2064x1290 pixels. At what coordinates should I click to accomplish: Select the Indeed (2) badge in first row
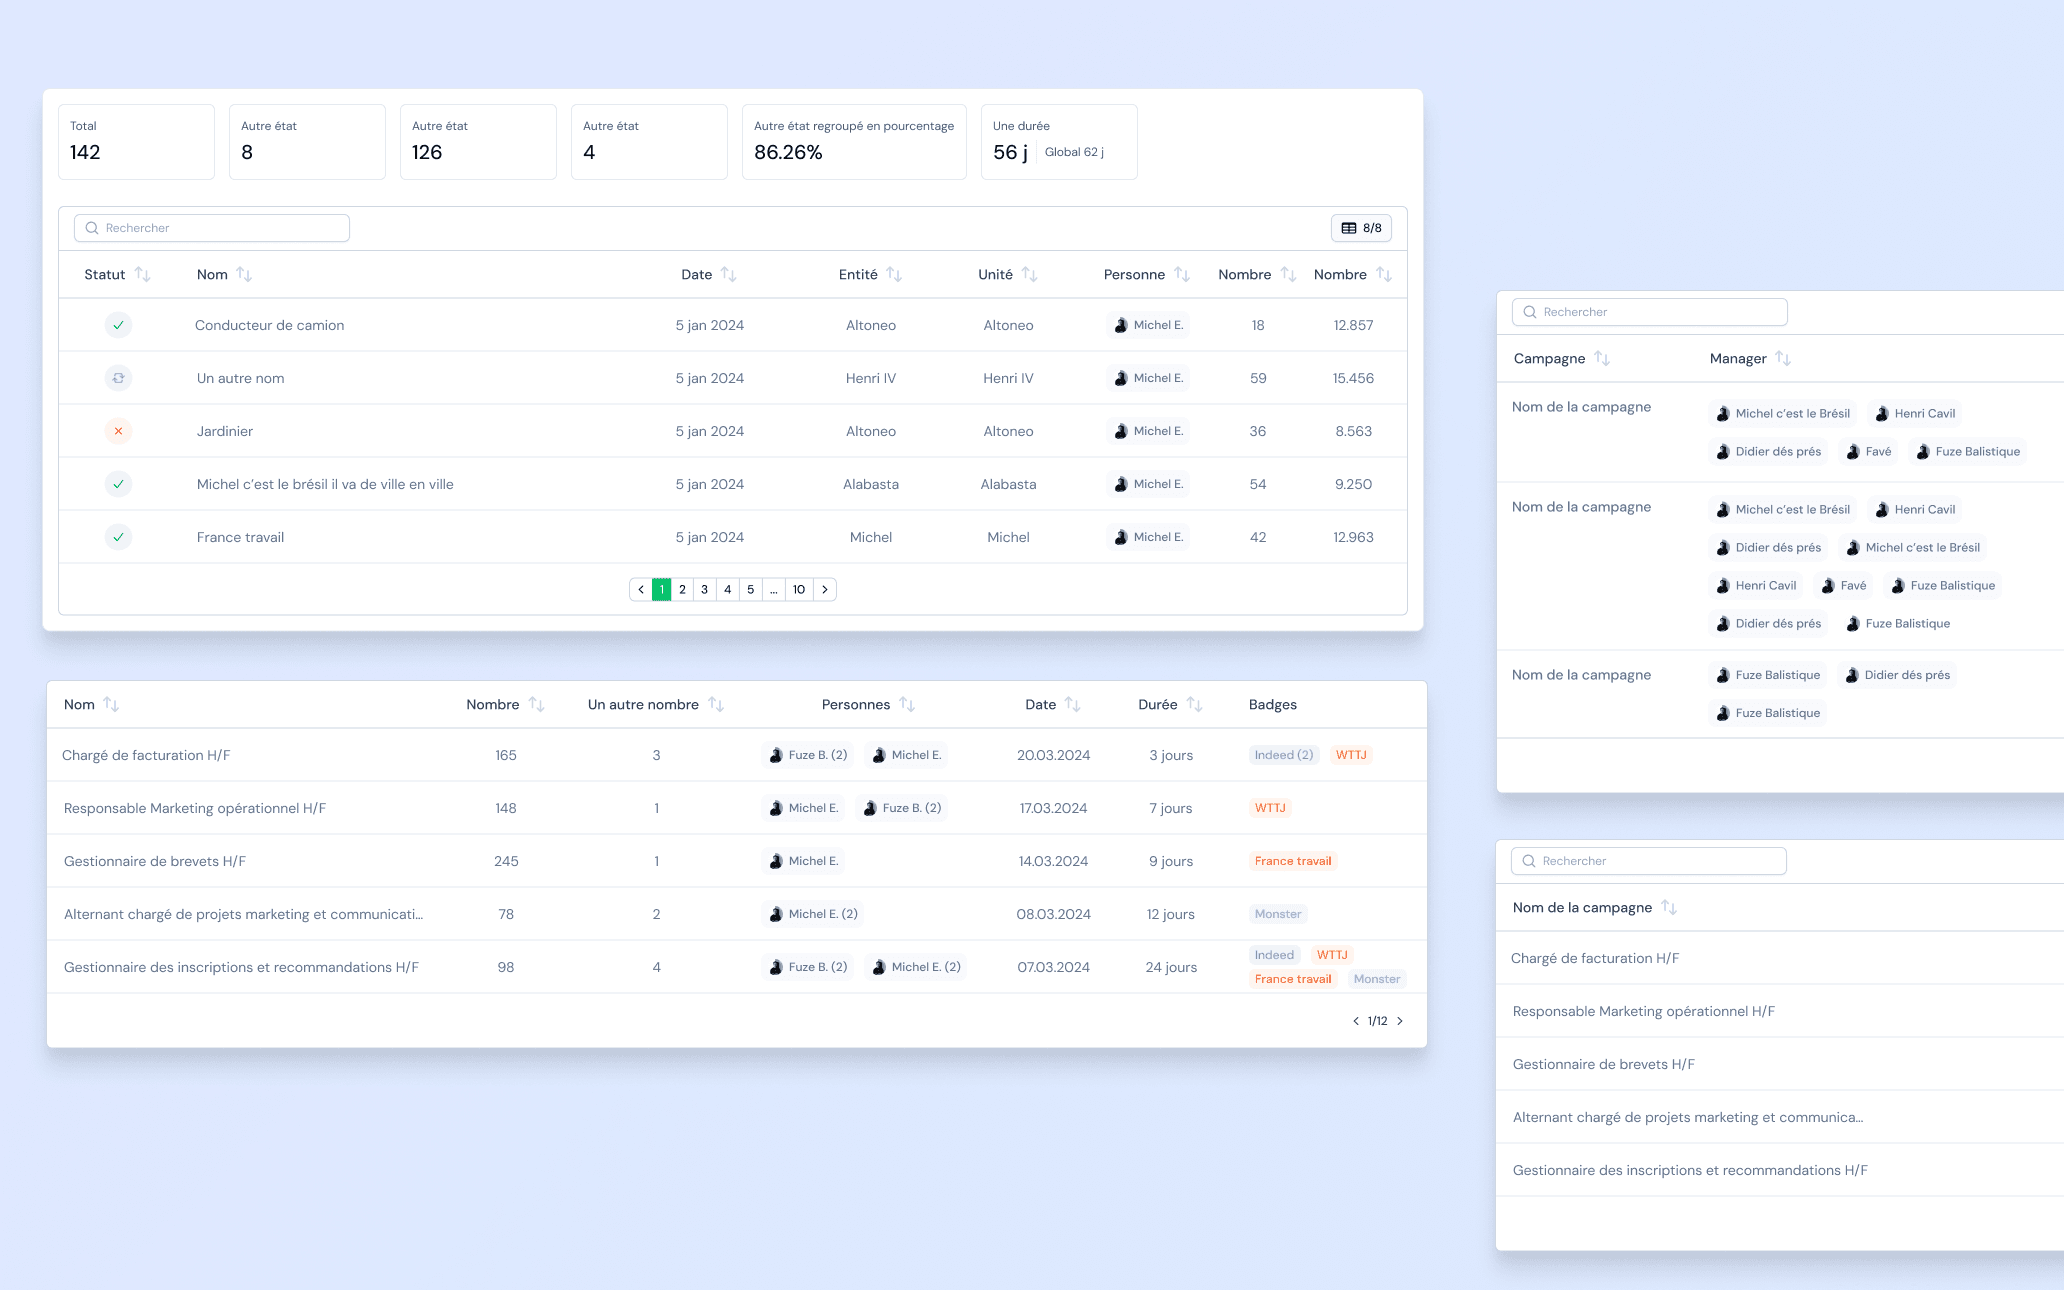(1283, 755)
